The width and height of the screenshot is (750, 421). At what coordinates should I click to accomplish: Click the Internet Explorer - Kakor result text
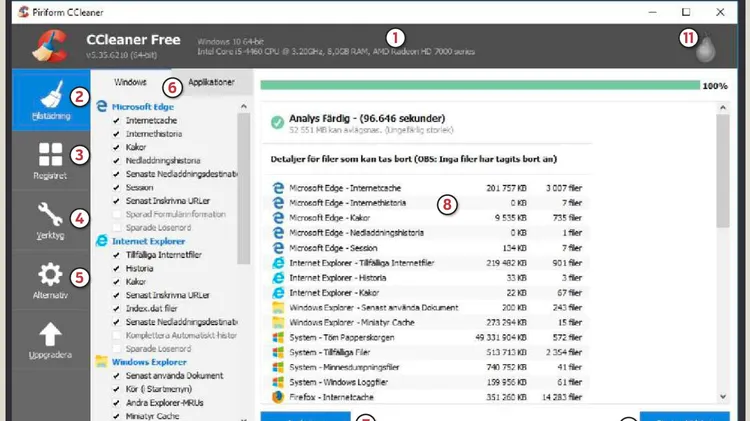click(x=334, y=292)
